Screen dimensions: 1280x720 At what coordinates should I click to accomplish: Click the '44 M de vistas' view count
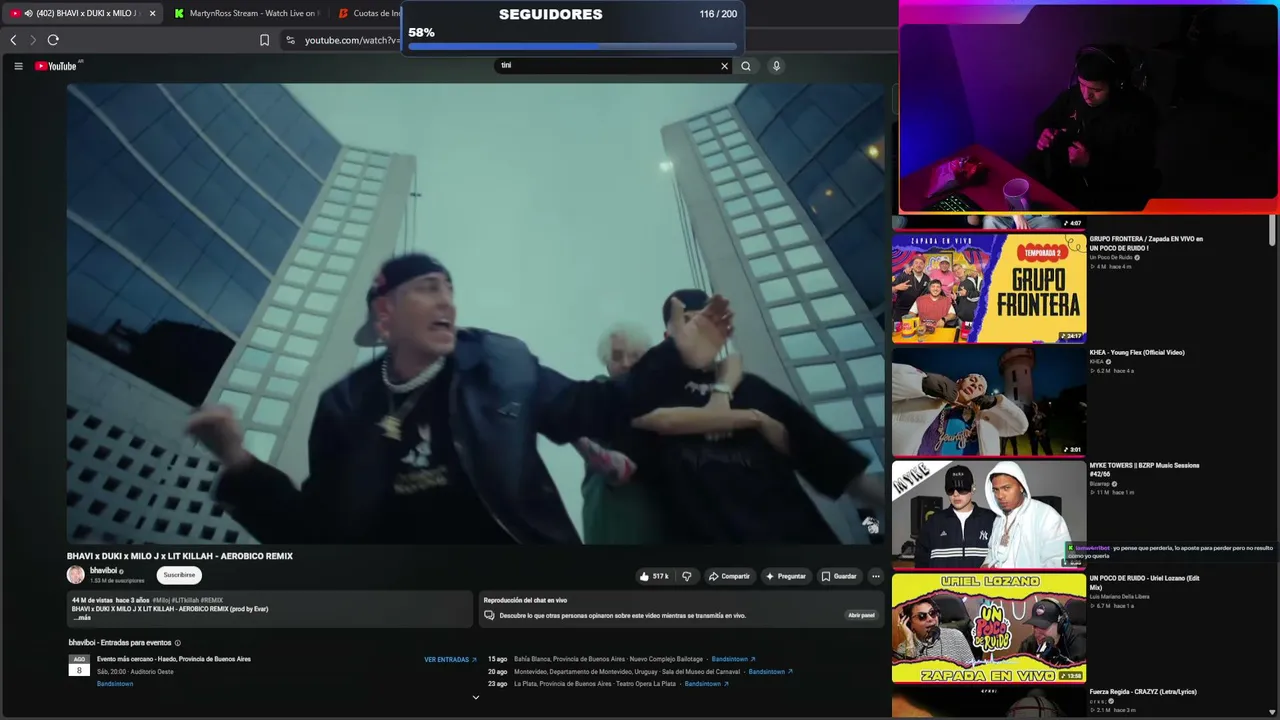[92, 600]
